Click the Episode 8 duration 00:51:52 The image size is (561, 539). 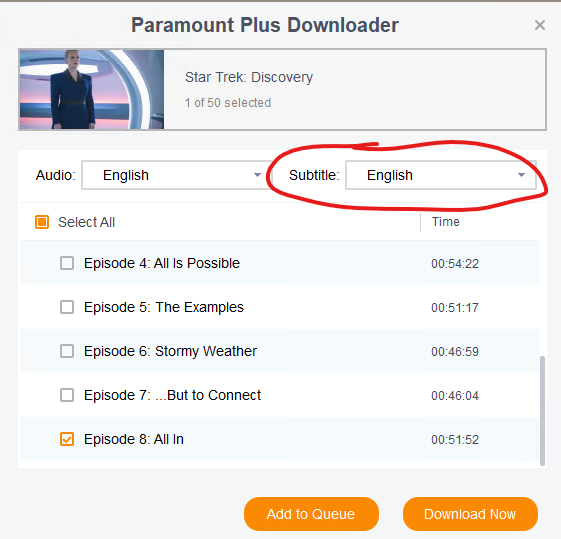[455, 440]
